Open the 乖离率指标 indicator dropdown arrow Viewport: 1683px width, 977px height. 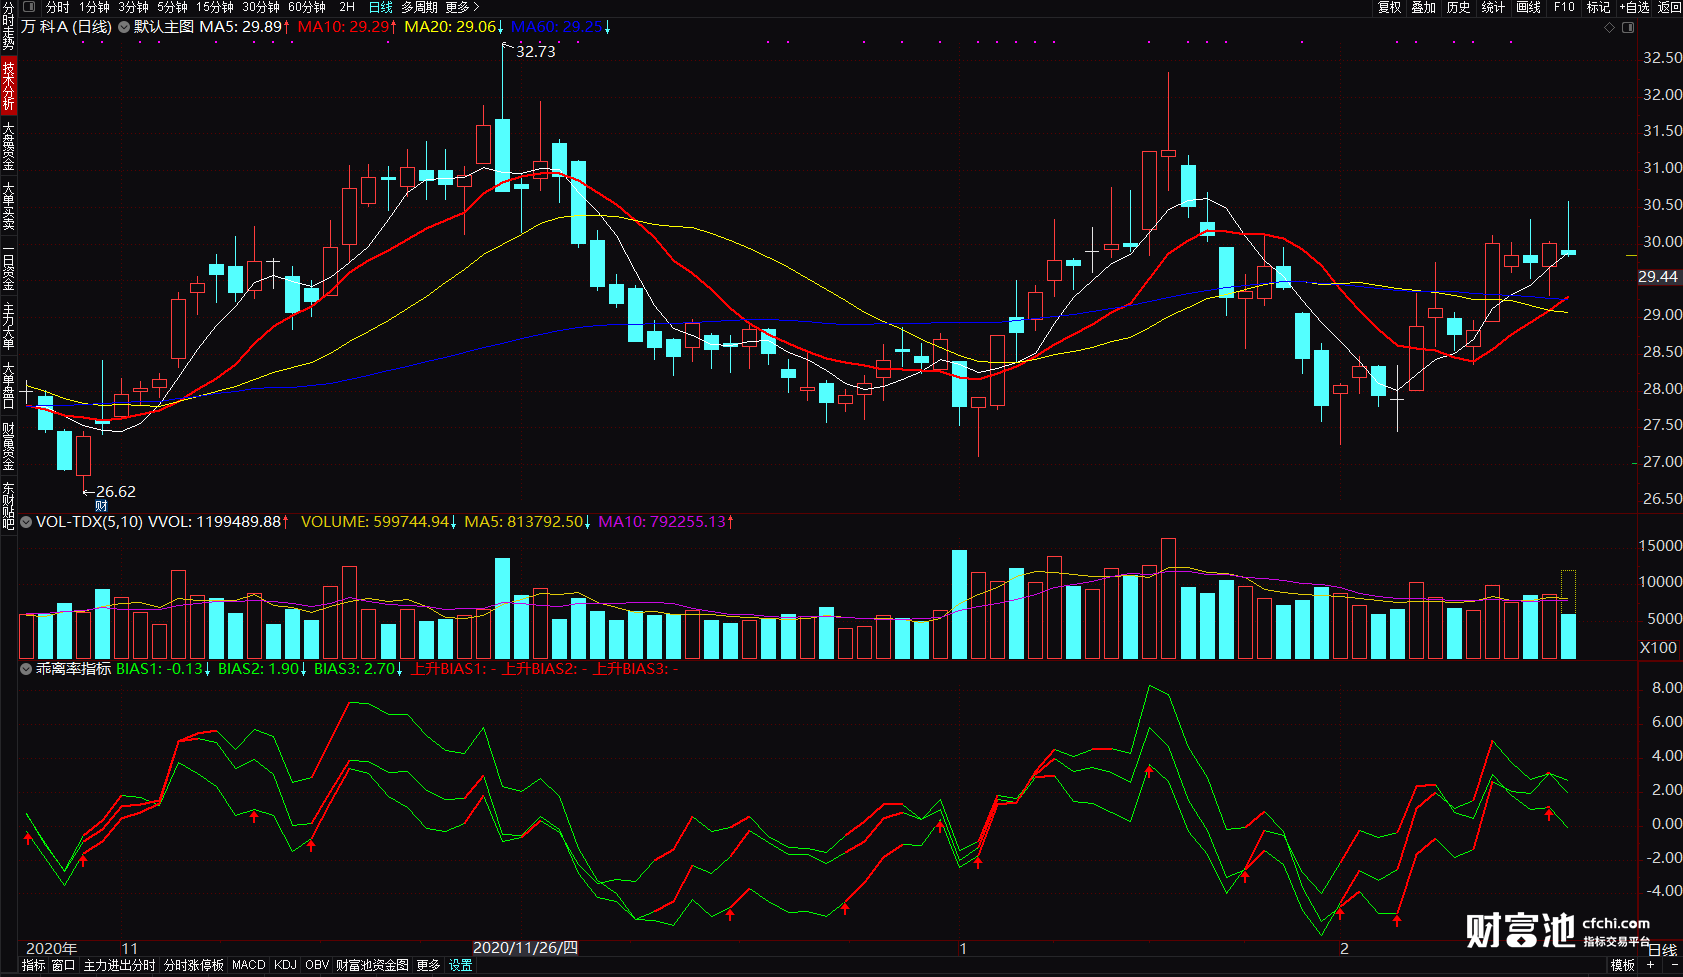26,669
